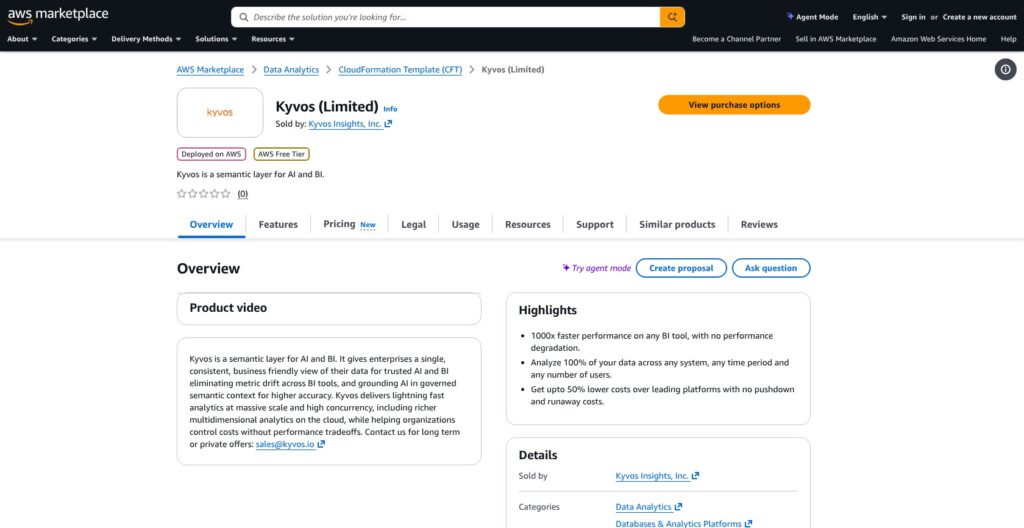1024x528 pixels.
Task: Expand the Resources menu in navigation bar
Action: click(x=273, y=39)
